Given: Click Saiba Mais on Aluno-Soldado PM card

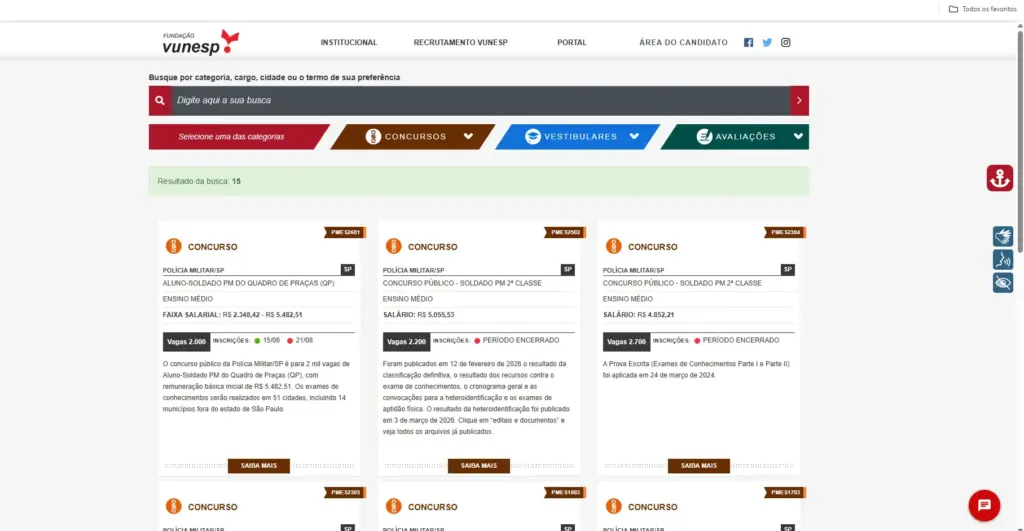Looking at the screenshot, I should coord(259,466).
